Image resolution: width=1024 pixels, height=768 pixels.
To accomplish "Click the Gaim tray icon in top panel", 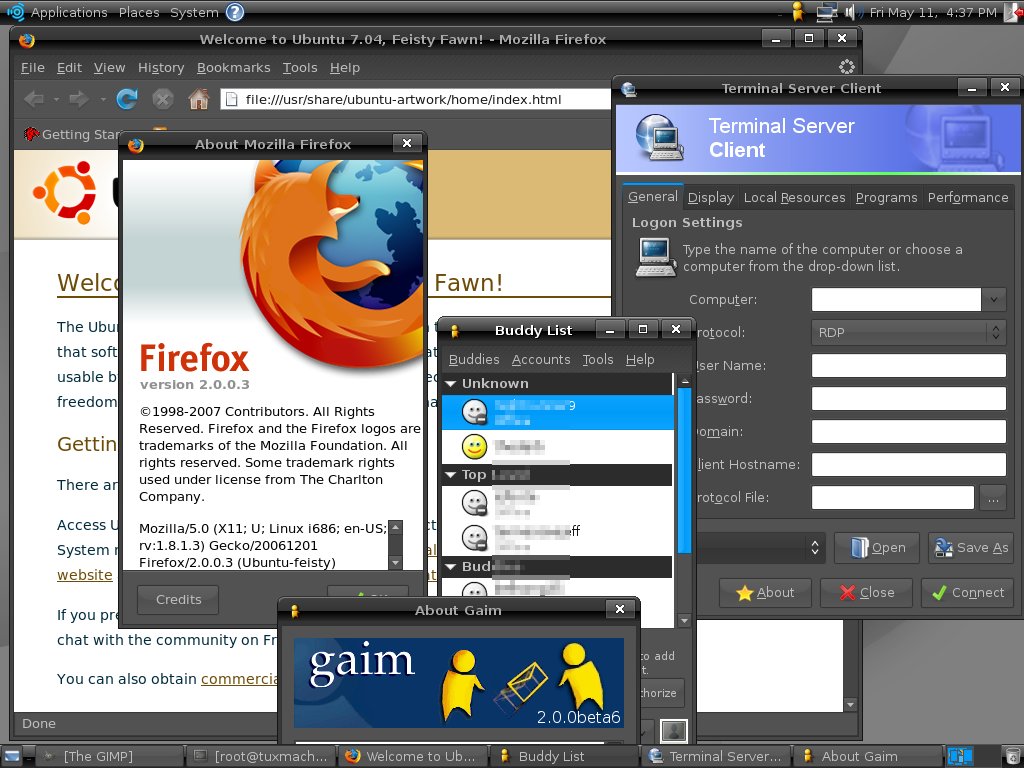I will (797, 12).
